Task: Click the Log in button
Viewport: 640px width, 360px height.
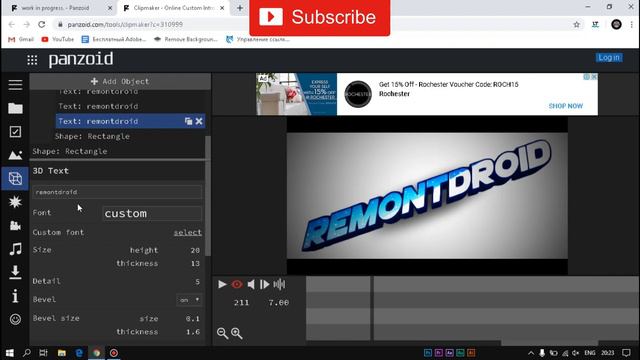Action: point(609,58)
